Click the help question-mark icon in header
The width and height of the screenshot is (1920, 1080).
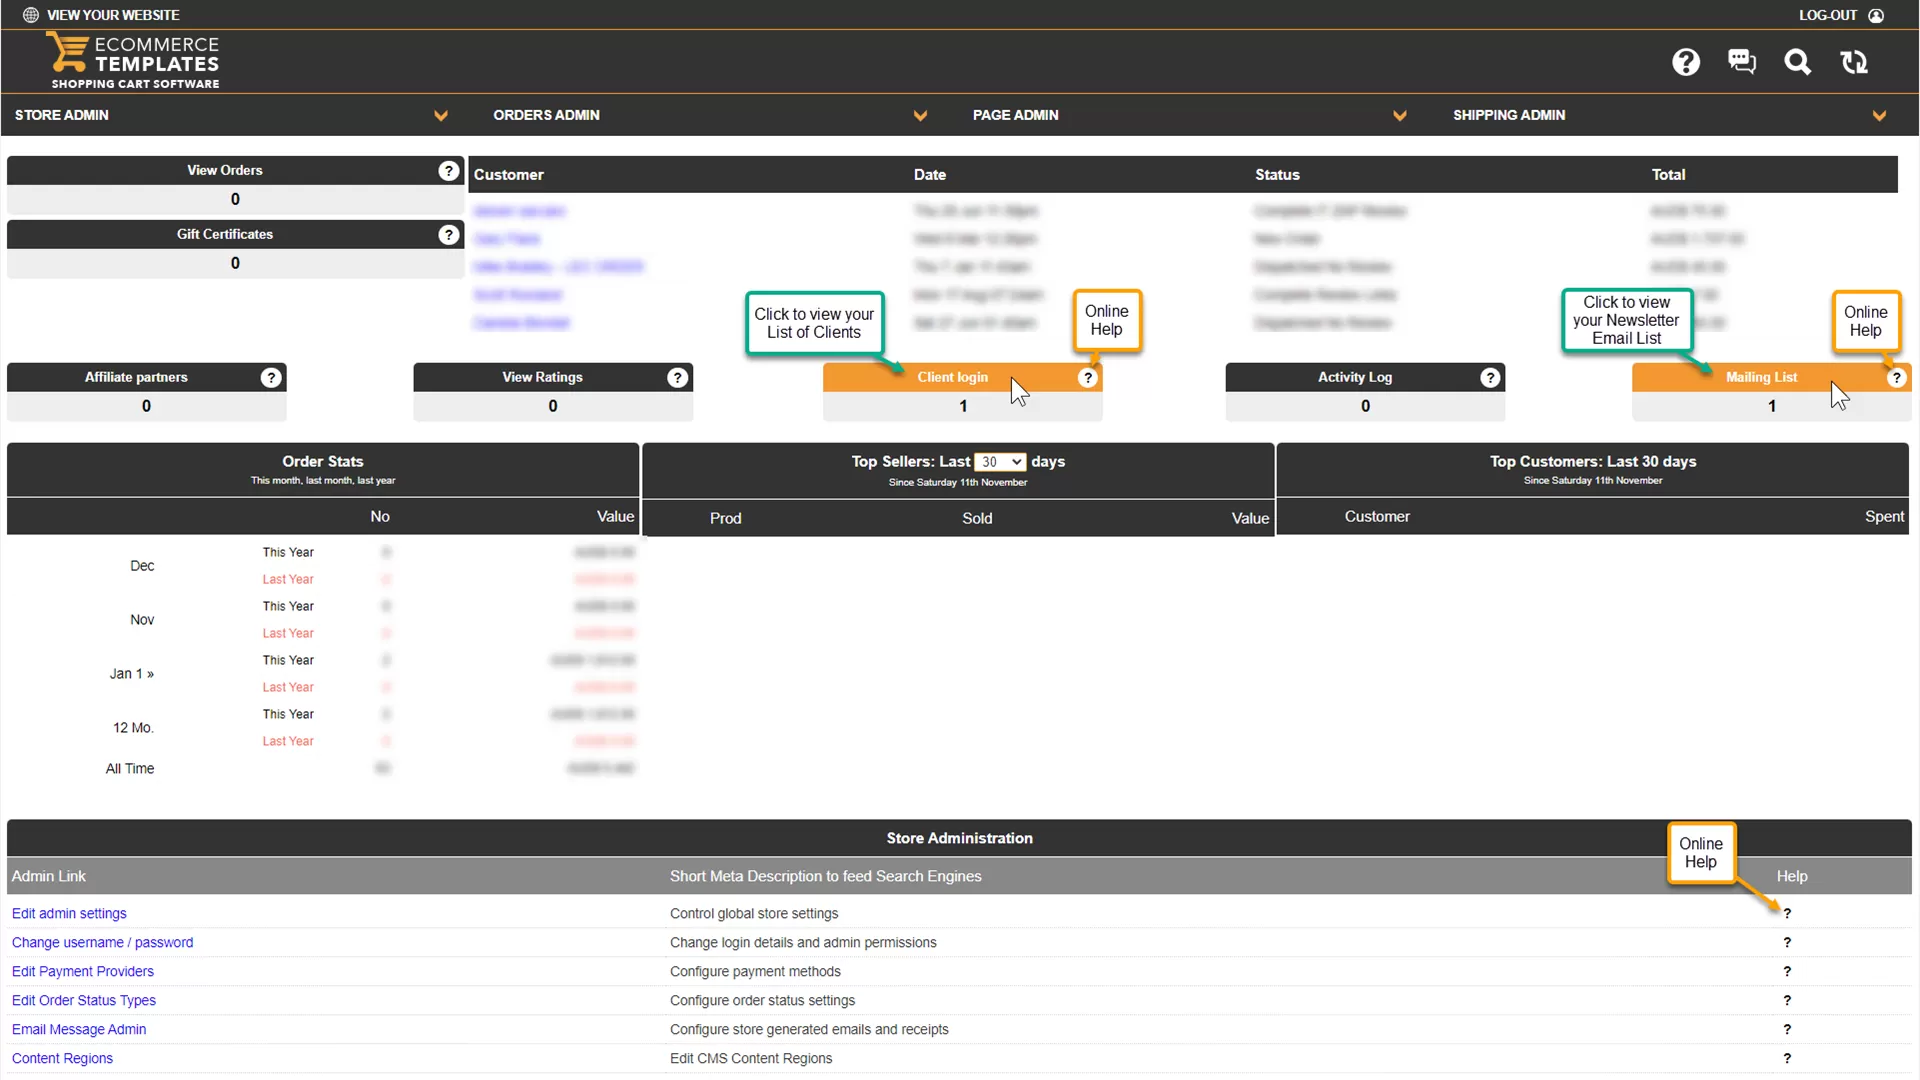1686,62
